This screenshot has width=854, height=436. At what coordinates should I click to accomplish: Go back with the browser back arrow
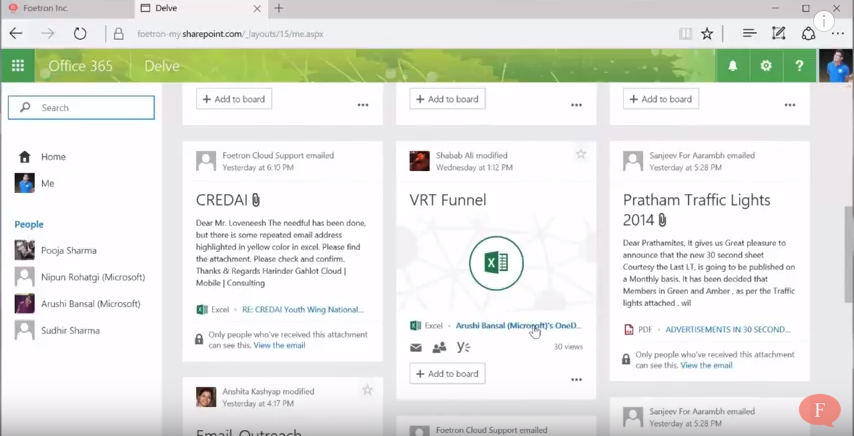(16, 34)
